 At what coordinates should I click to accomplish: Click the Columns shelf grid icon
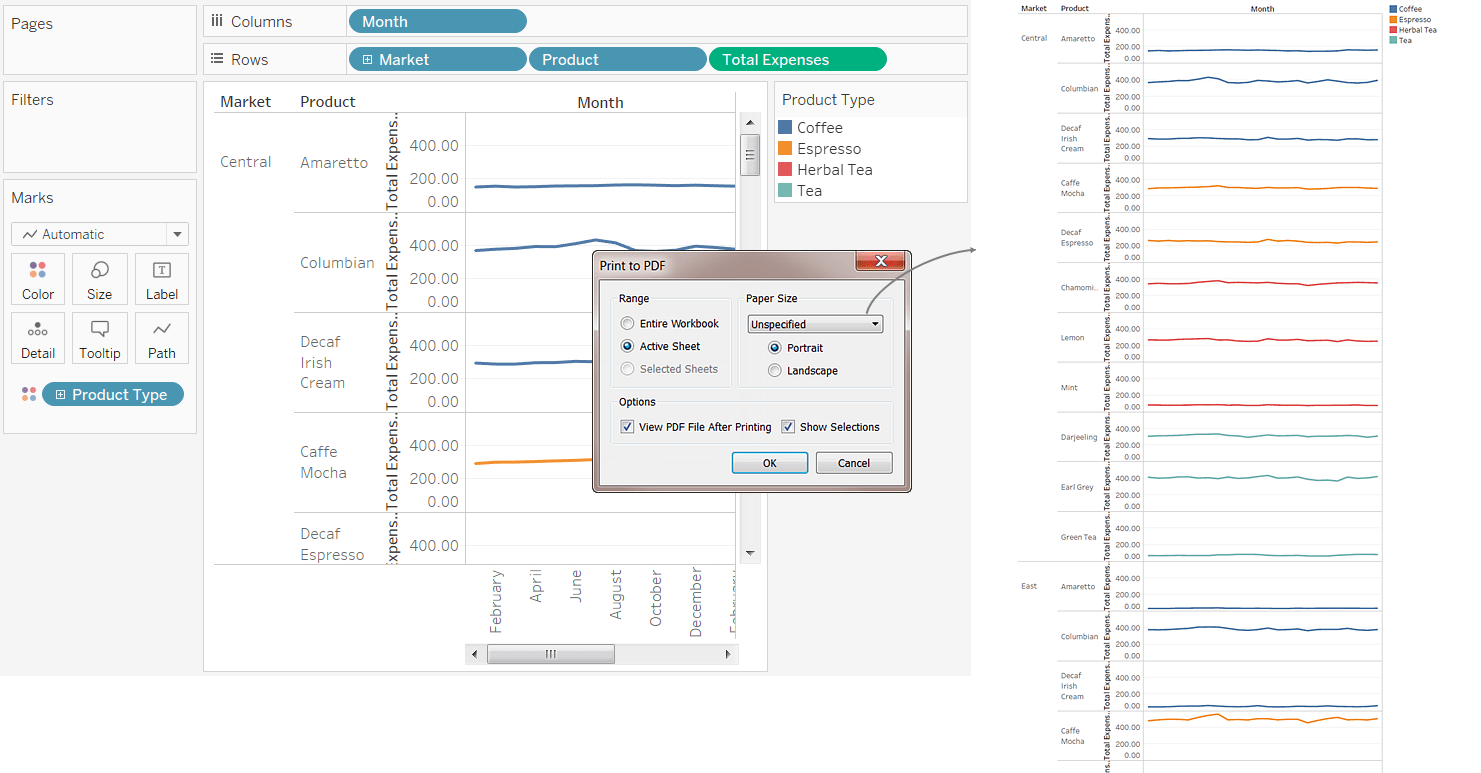tap(218, 20)
